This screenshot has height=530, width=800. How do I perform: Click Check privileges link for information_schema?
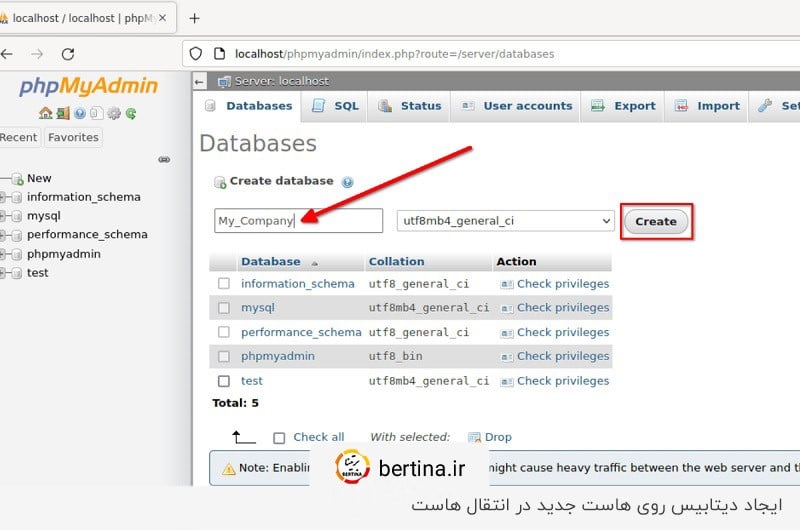click(563, 284)
